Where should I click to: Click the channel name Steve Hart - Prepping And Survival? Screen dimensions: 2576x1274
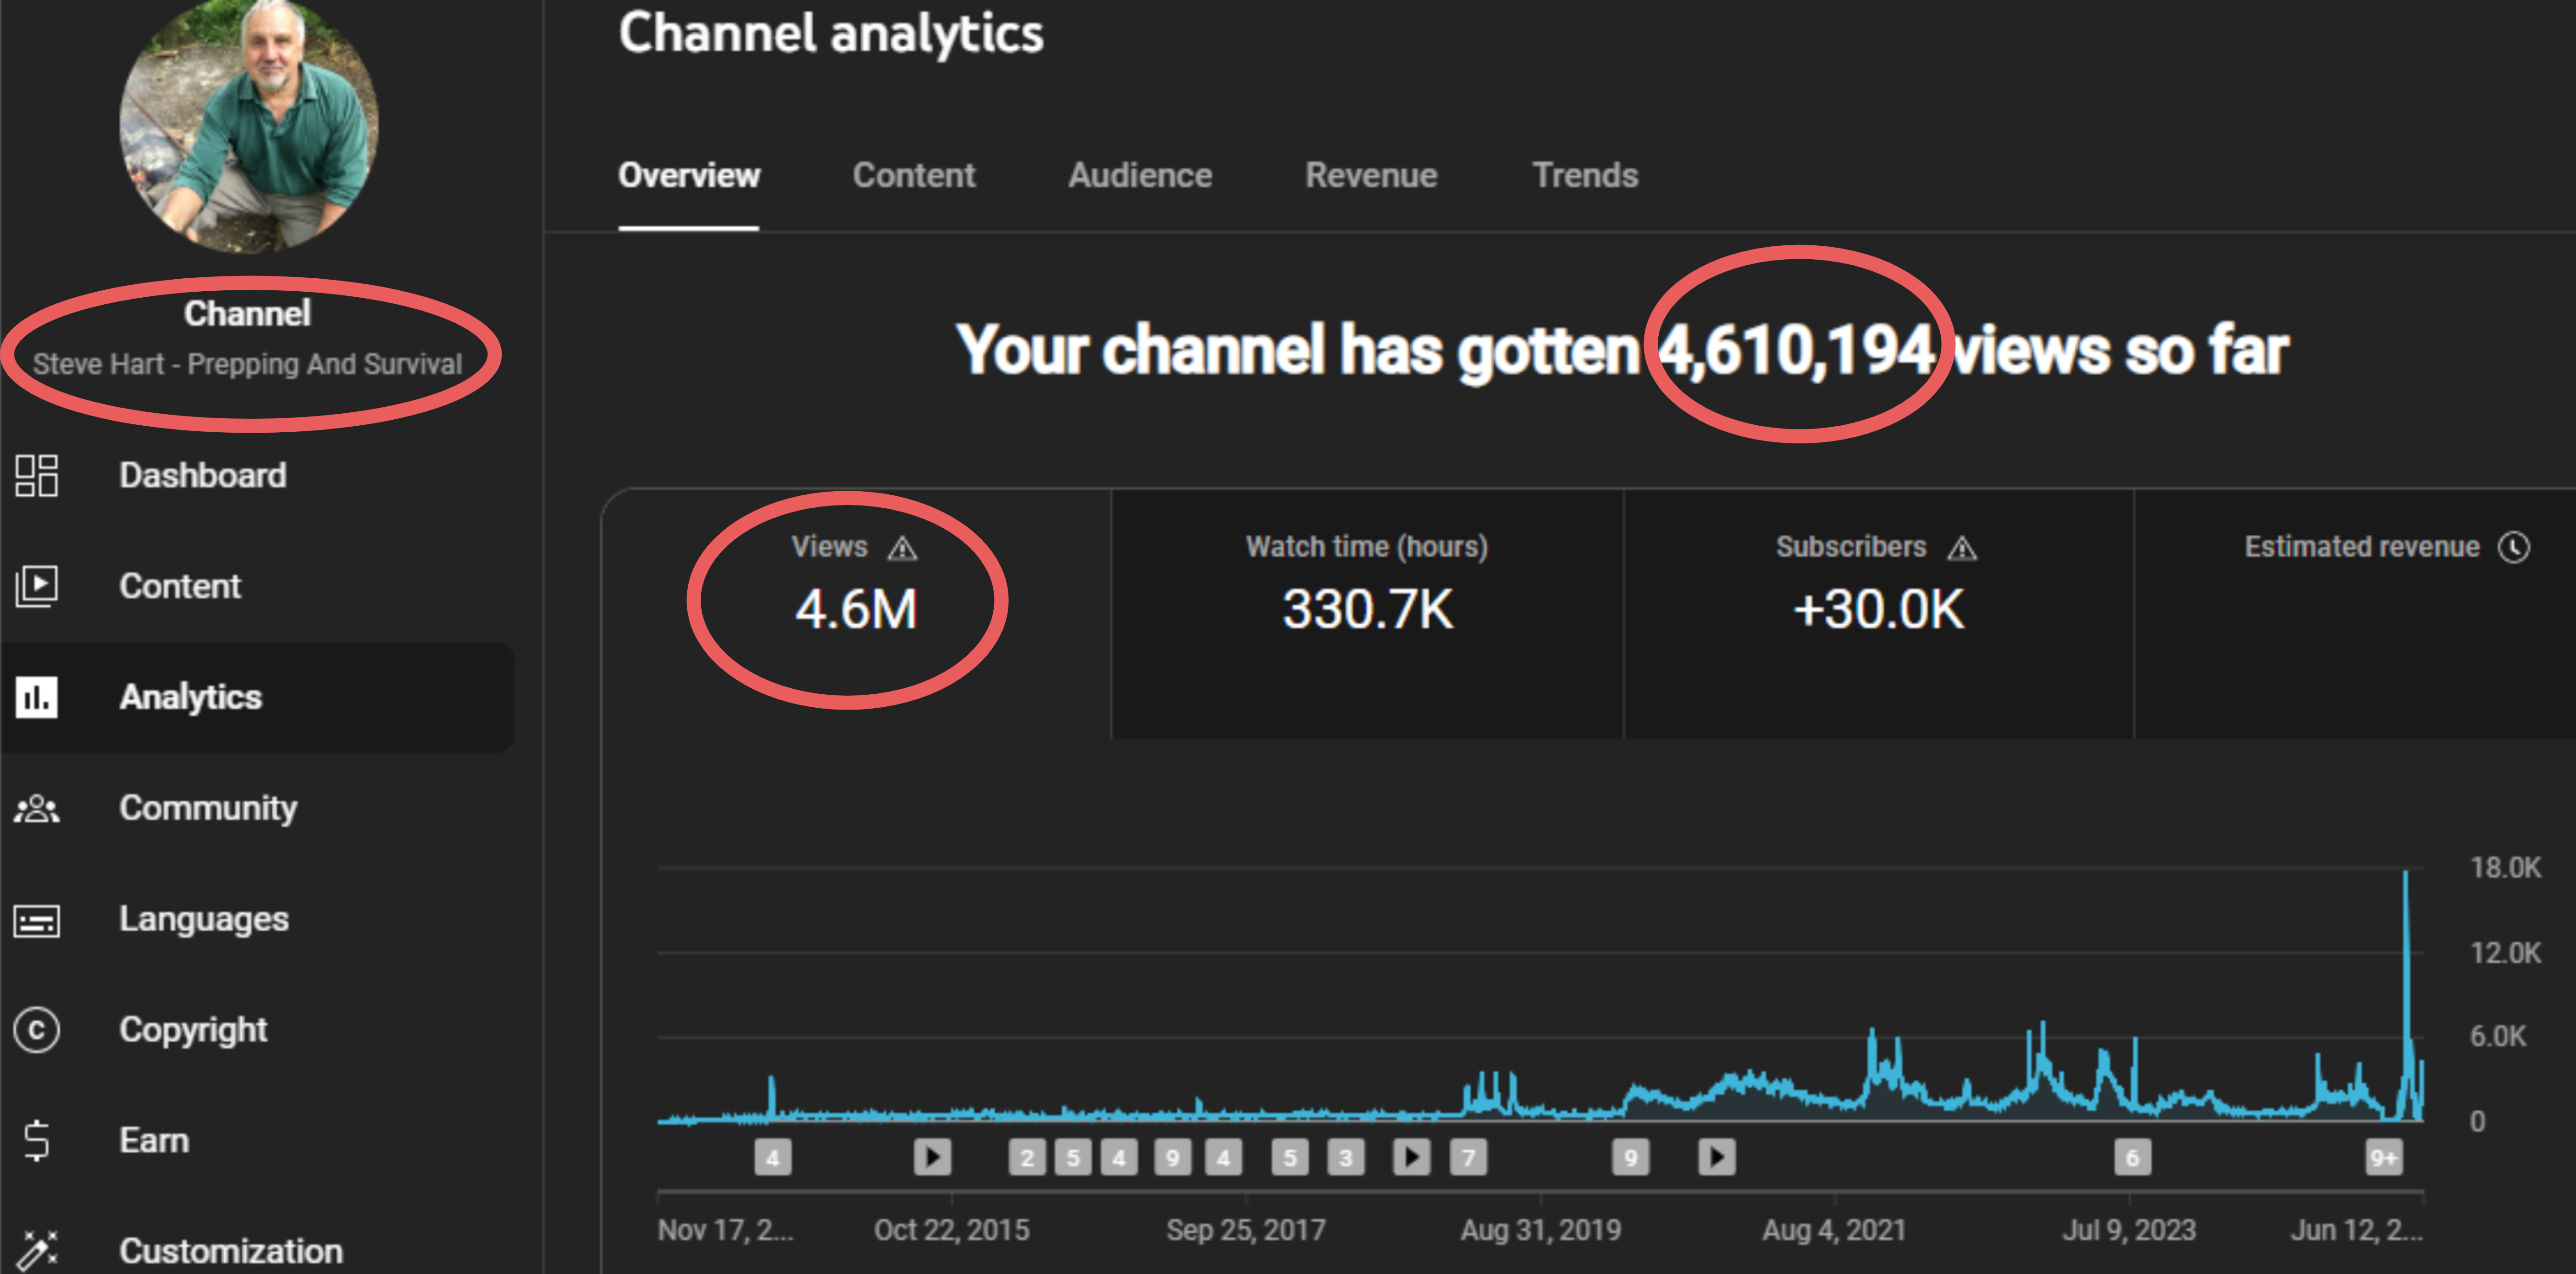pyautogui.click(x=248, y=364)
